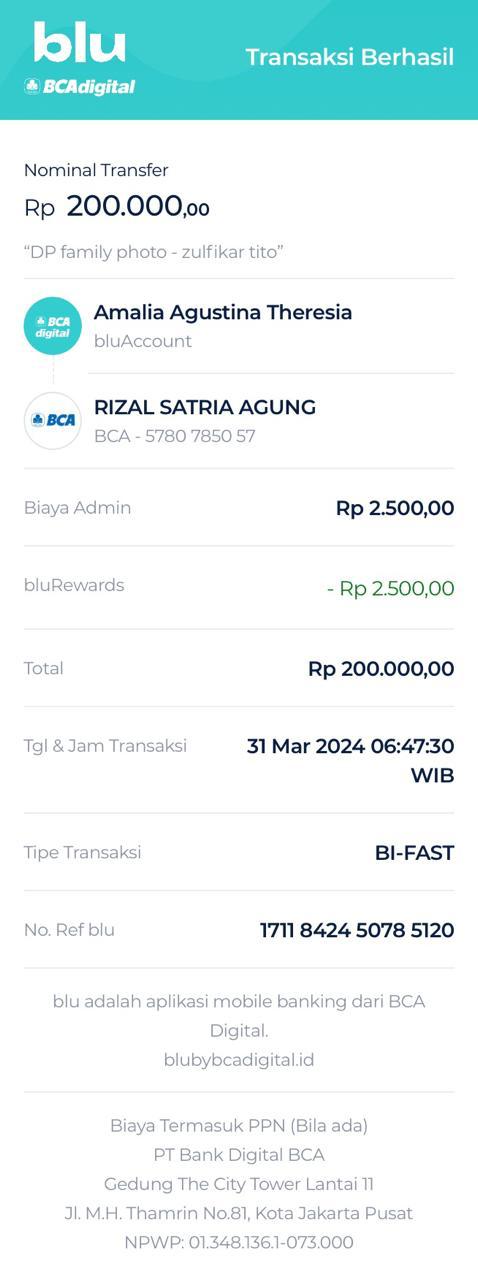Select the round BCA bank logo icon

(x=52, y=421)
